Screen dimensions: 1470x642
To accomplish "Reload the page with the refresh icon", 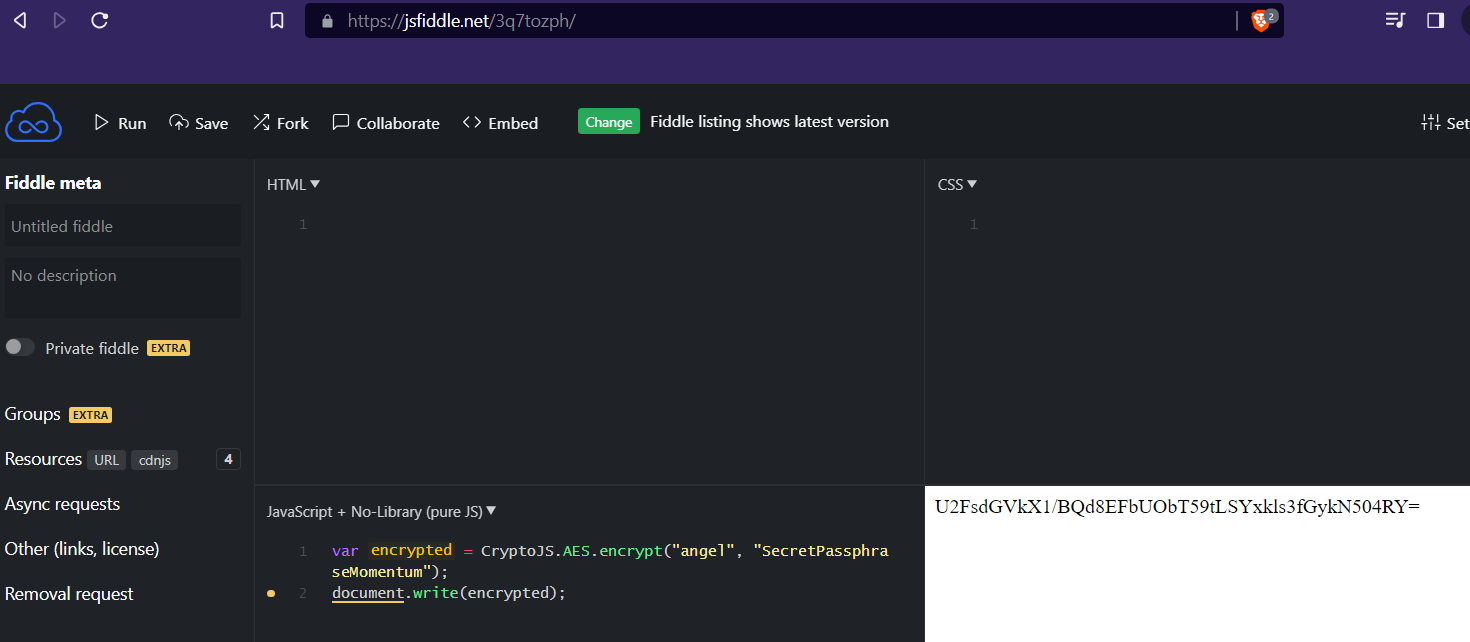I will [99, 19].
